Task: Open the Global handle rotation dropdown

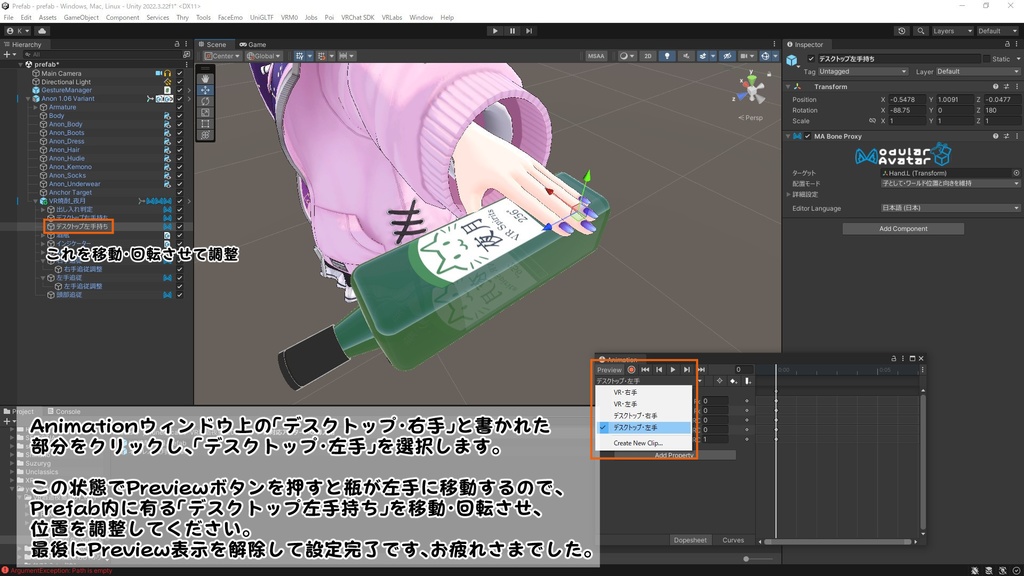Action: pyautogui.click(x=264, y=56)
